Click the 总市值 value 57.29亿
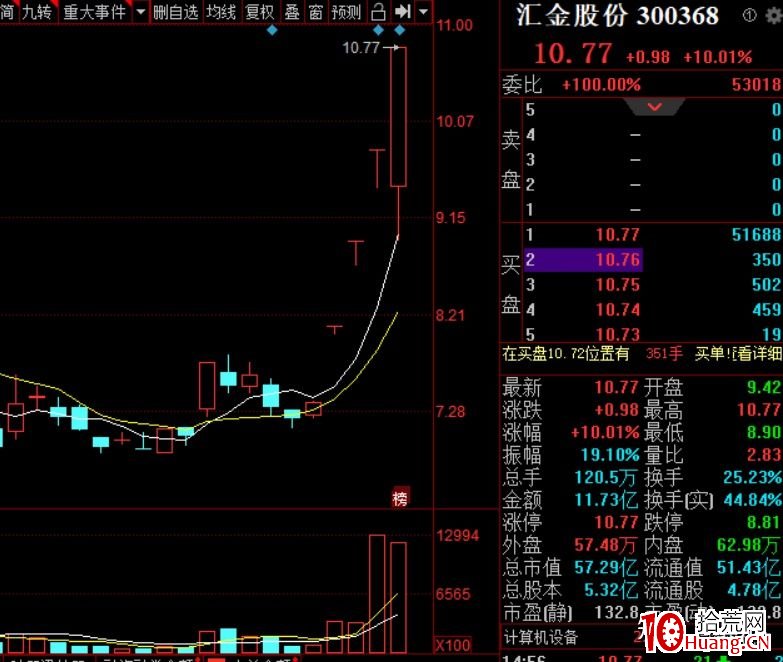 [606, 567]
